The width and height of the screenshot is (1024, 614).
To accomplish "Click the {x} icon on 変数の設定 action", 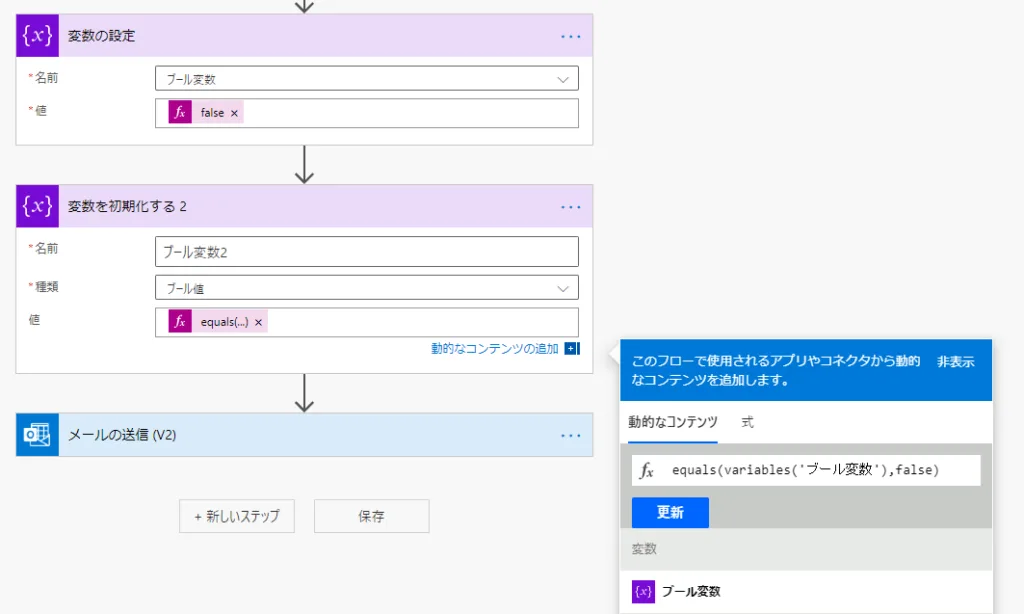I will [x=36, y=35].
